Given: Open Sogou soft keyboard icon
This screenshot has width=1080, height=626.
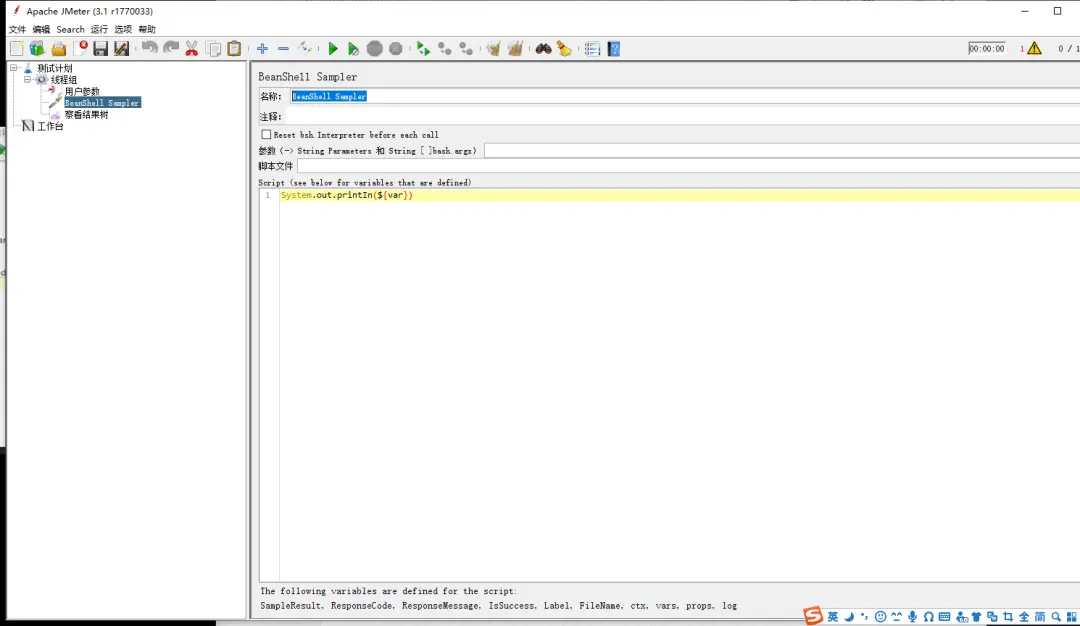Looking at the screenshot, I should 944,616.
